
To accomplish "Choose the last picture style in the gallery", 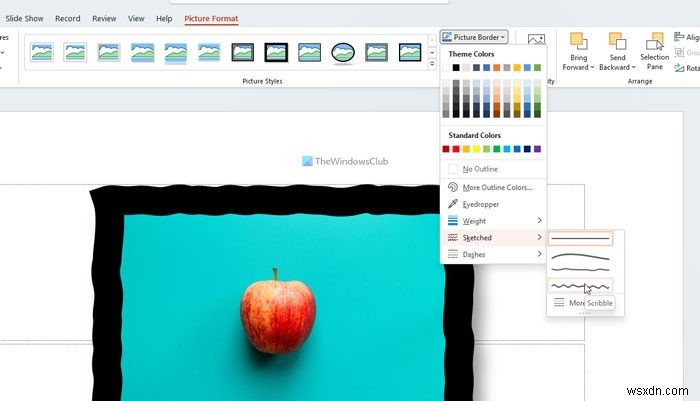I will click(x=410, y=52).
